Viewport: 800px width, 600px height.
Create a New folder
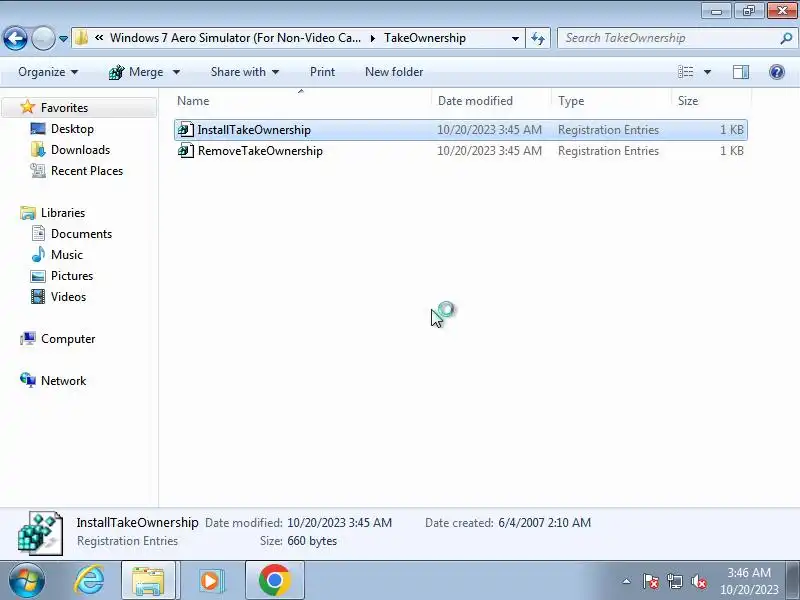[x=394, y=72]
